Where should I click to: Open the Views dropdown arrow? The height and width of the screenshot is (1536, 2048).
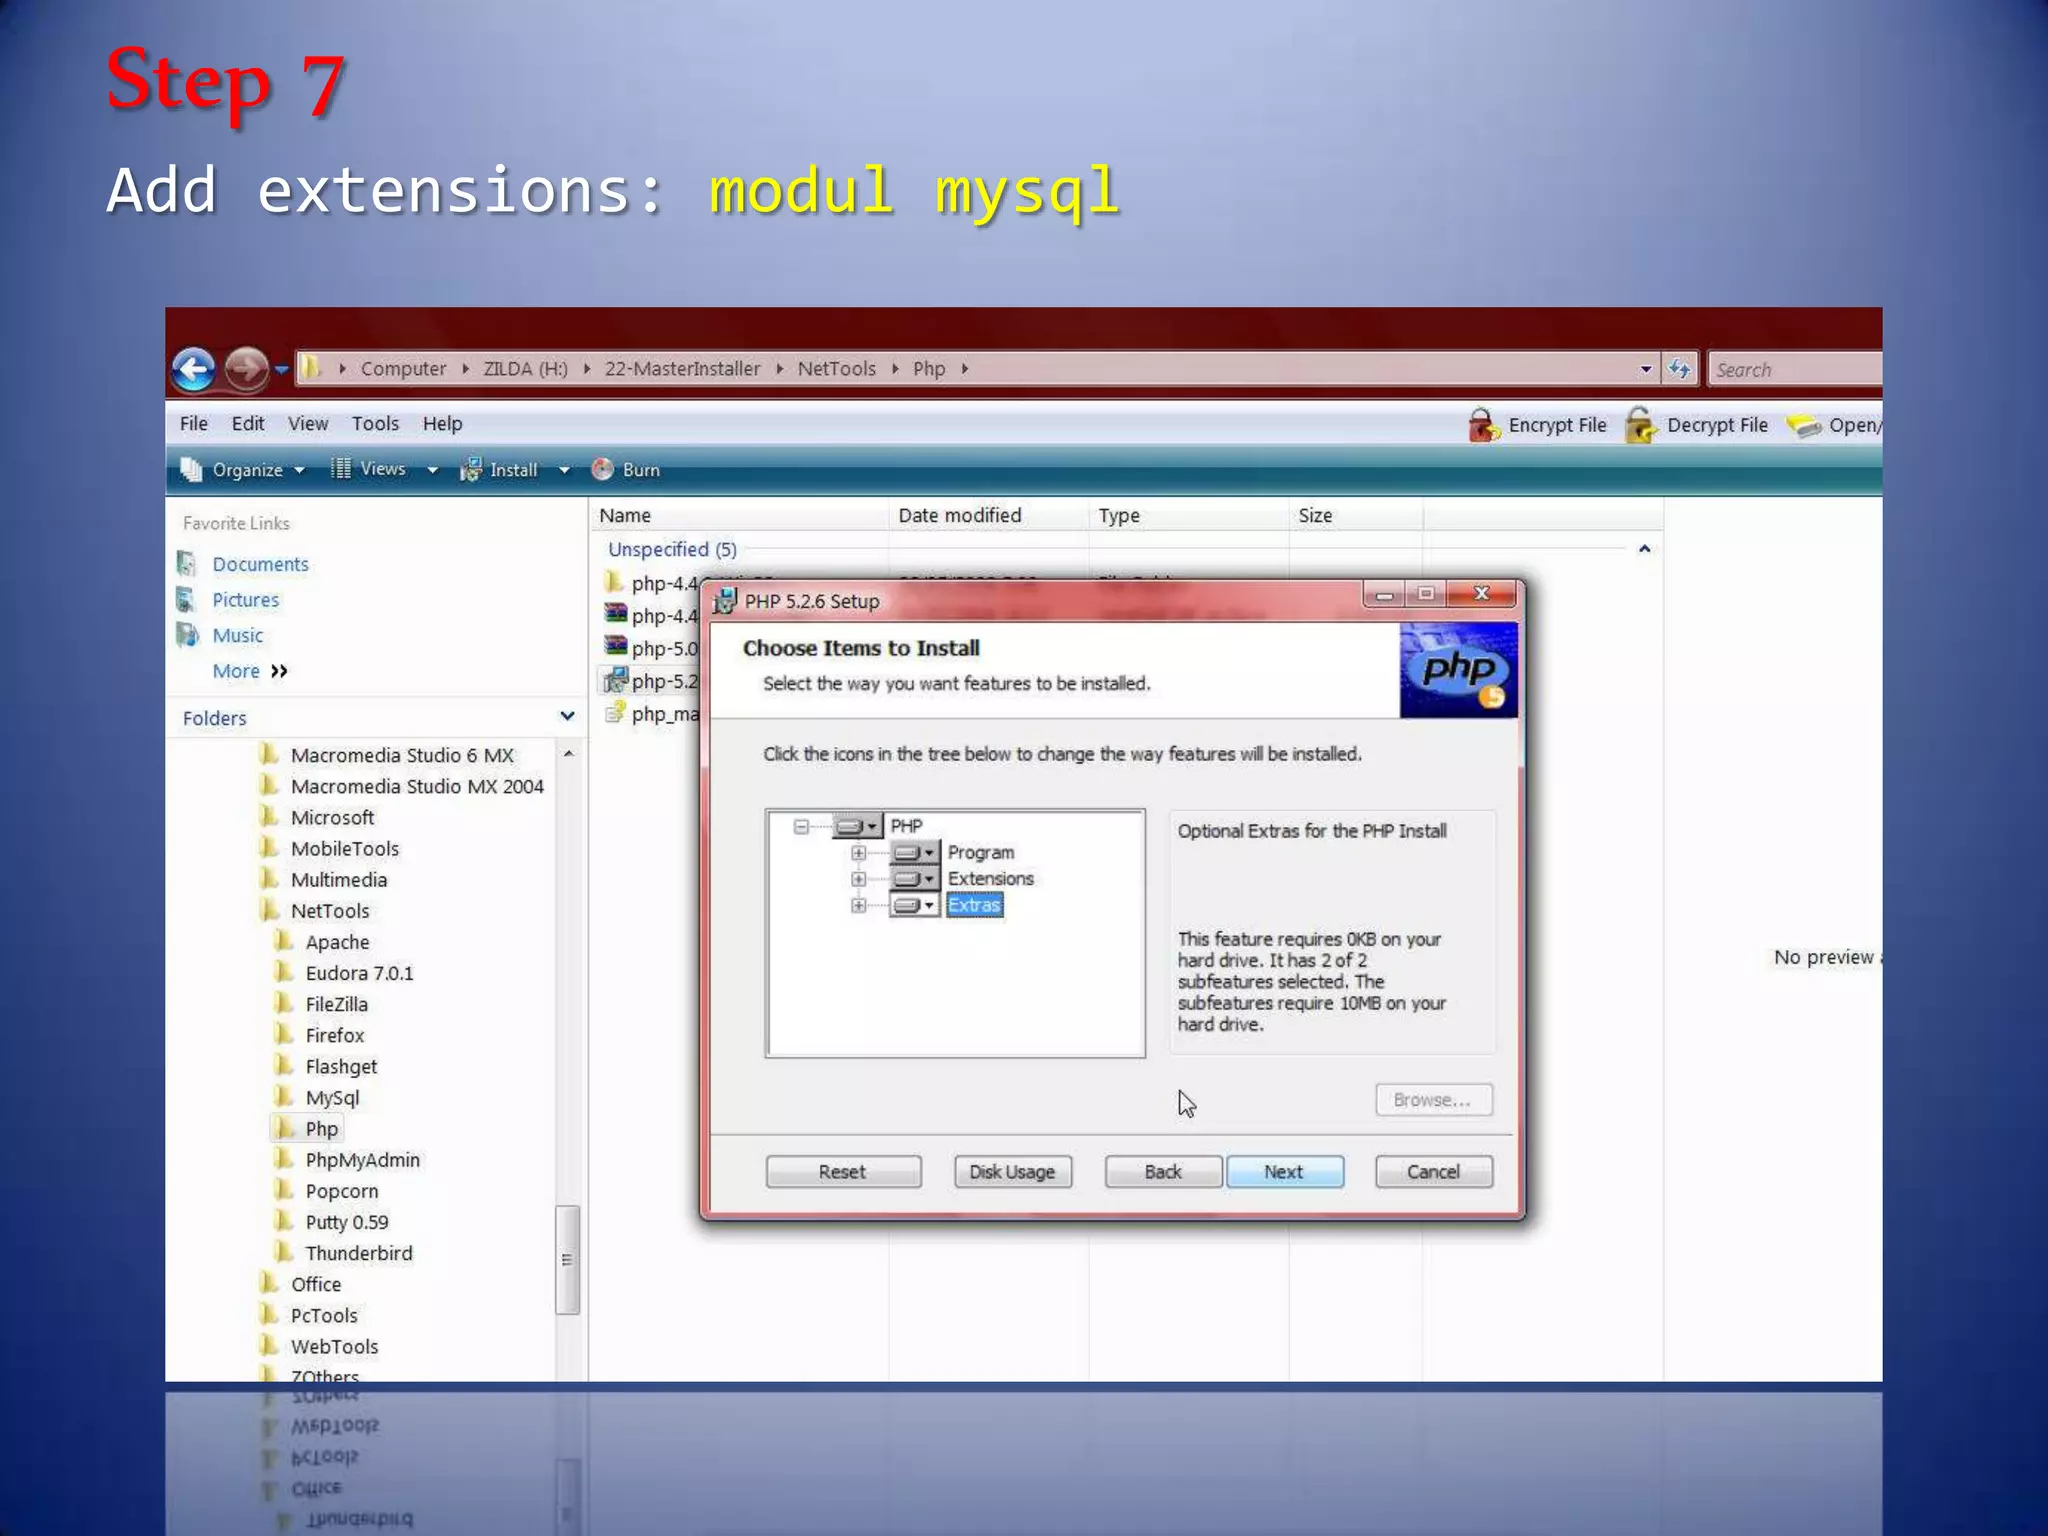[432, 470]
